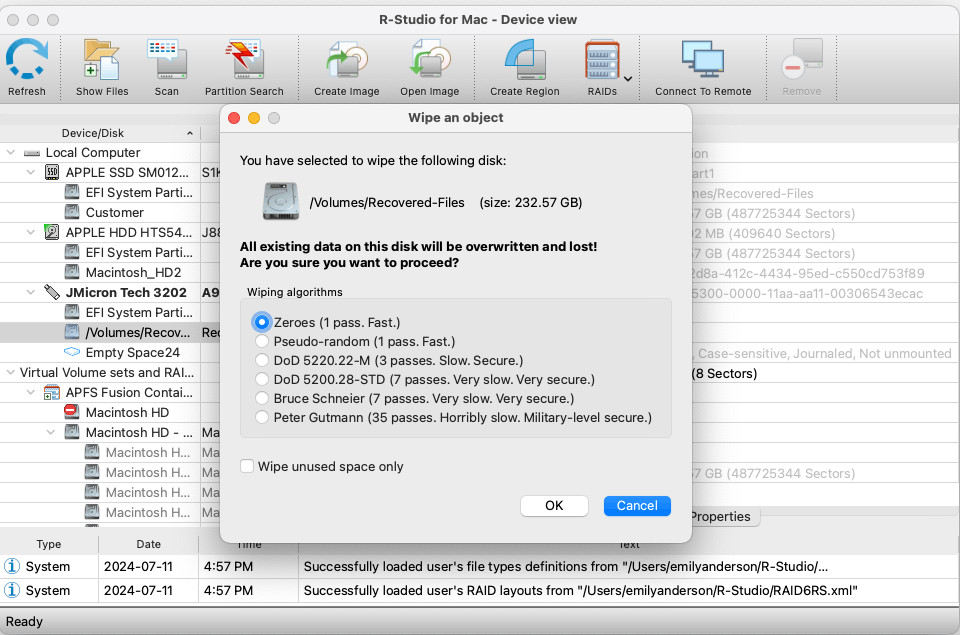This screenshot has width=960, height=635.
Task: Click the file types definitions log message
Action: (566, 566)
